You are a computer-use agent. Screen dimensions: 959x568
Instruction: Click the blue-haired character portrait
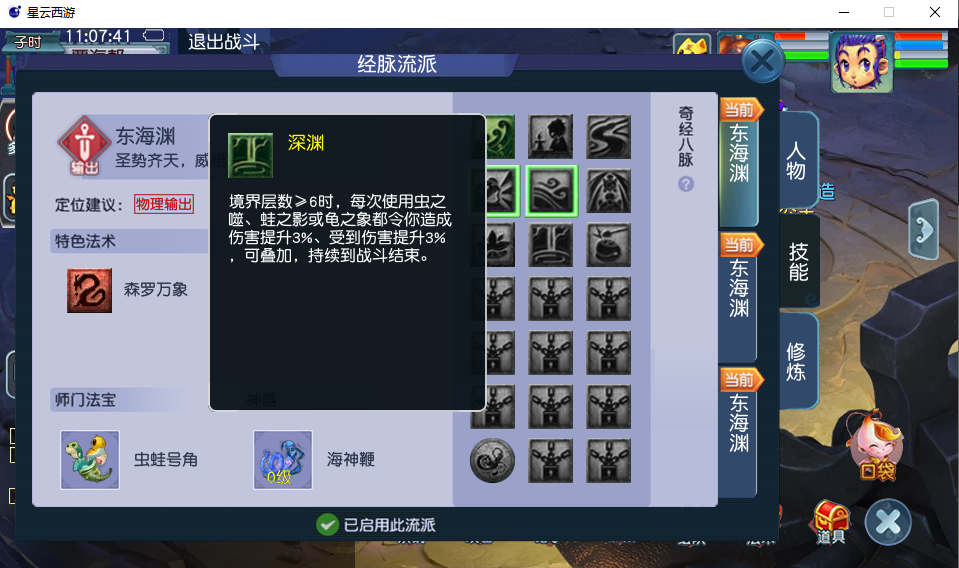pos(861,61)
